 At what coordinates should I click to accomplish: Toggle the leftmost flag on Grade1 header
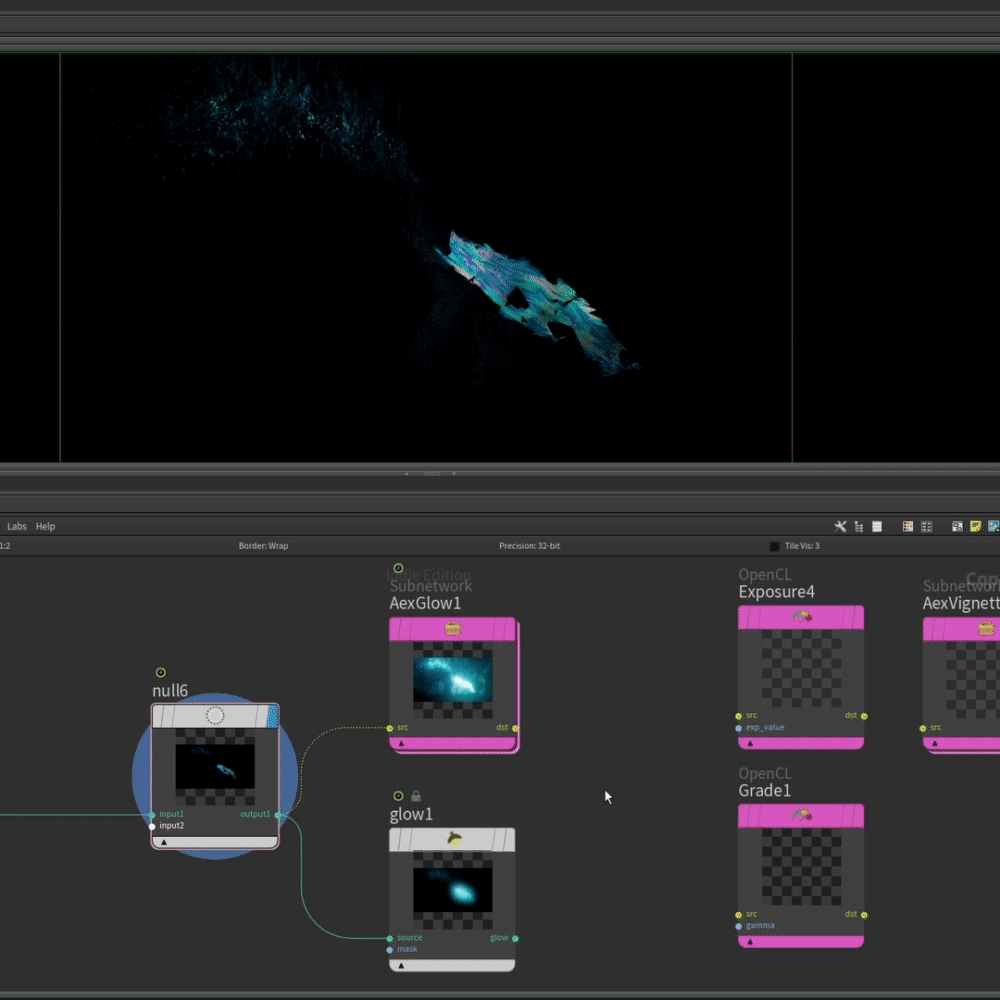745,816
